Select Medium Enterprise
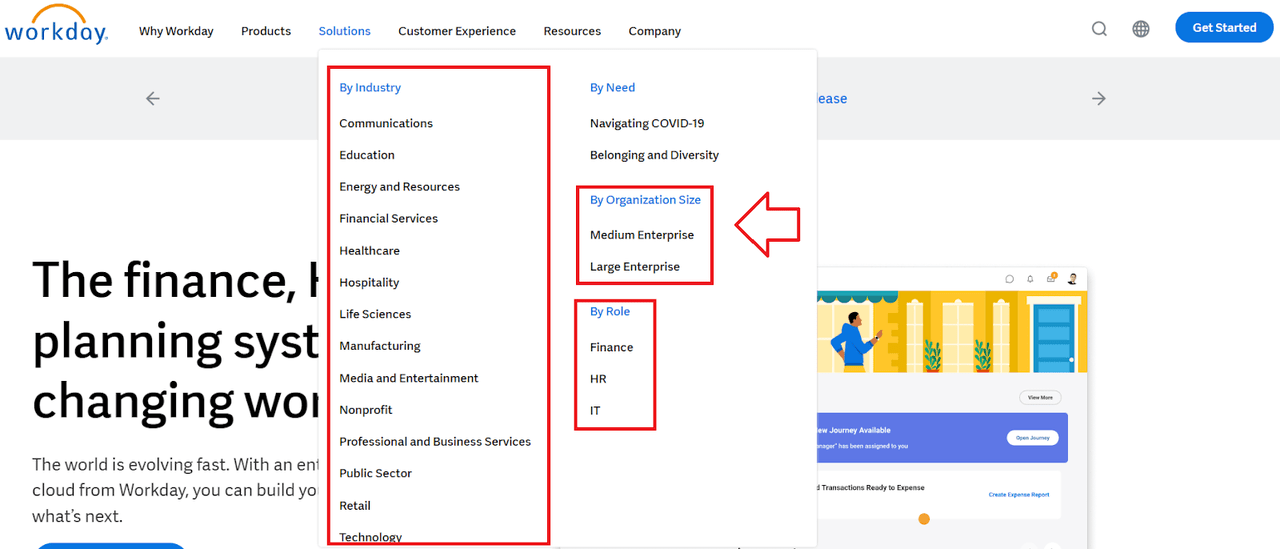The width and height of the screenshot is (1280, 549). click(x=642, y=235)
